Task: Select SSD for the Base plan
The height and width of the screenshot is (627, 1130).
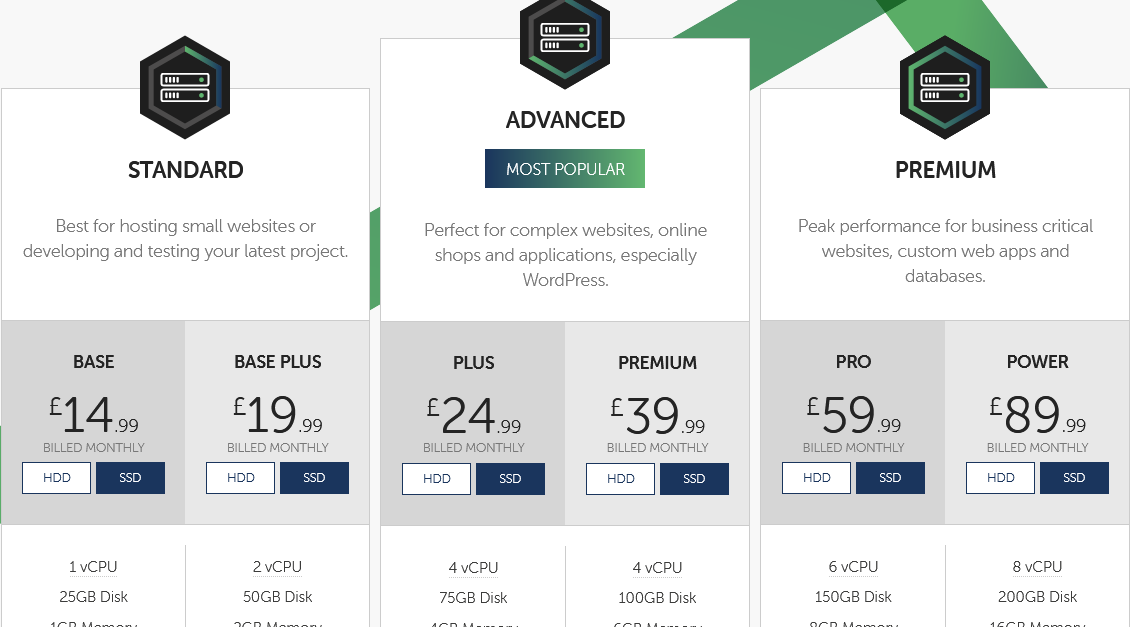Action: [130, 478]
